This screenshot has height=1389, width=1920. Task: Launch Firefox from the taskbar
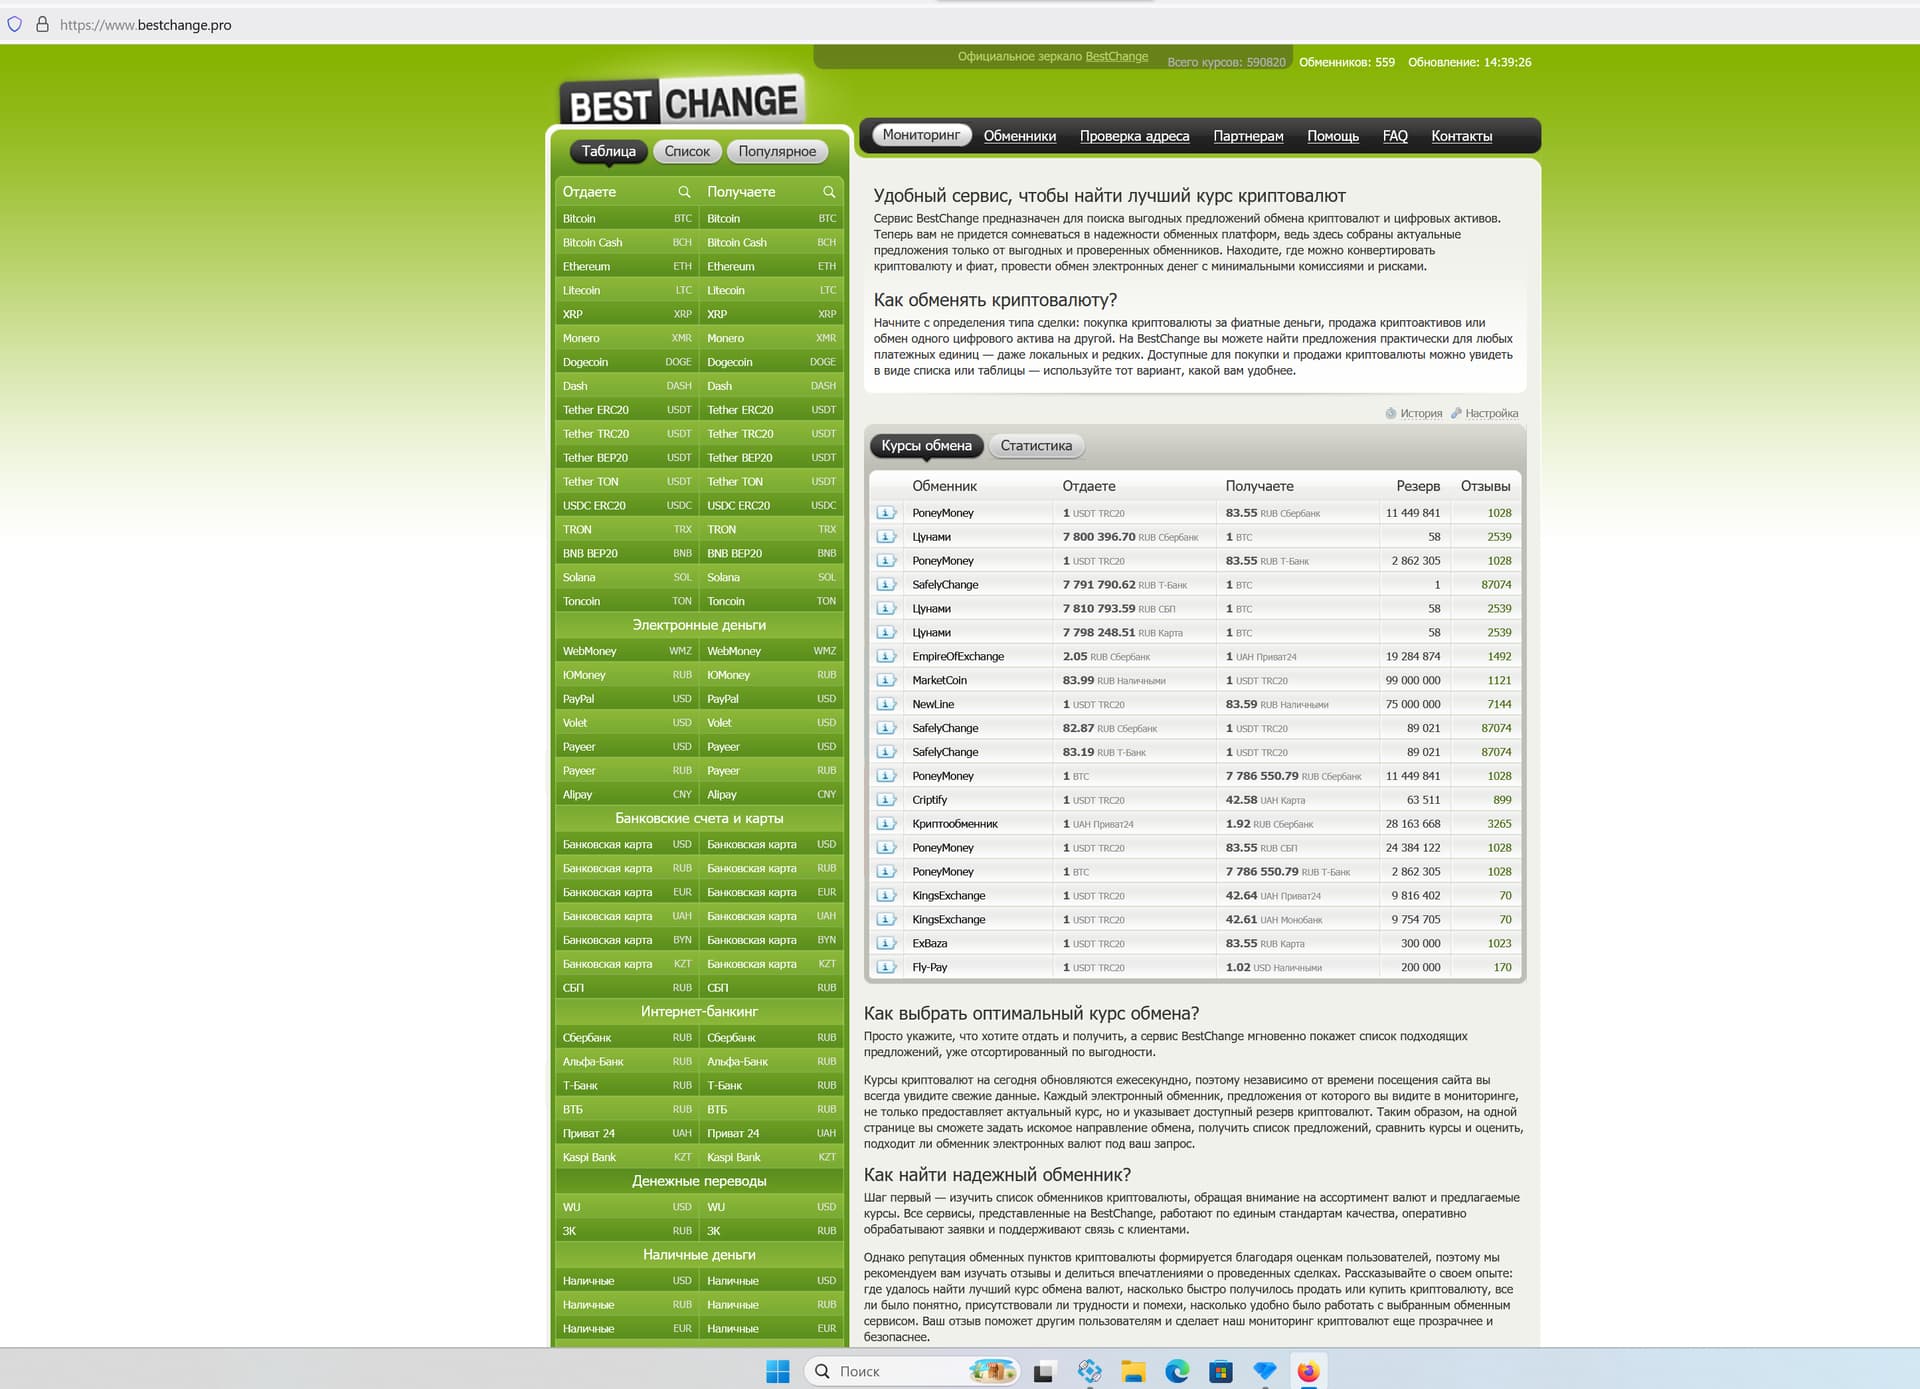pyautogui.click(x=1308, y=1371)
